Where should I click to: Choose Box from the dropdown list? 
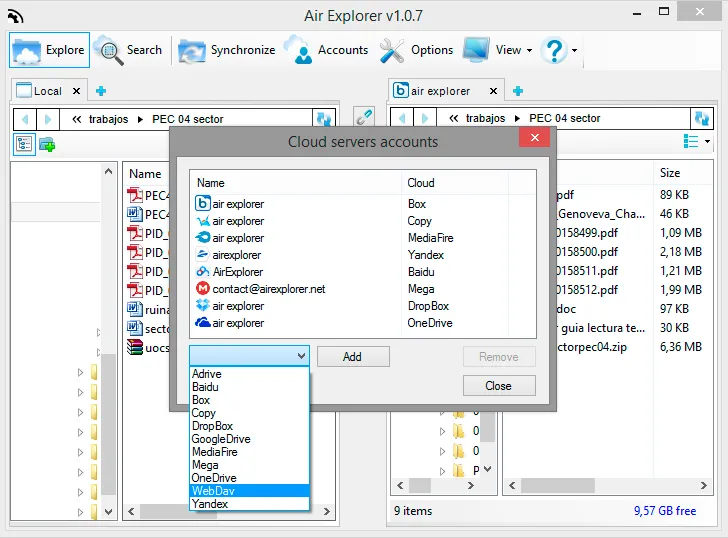249,400
